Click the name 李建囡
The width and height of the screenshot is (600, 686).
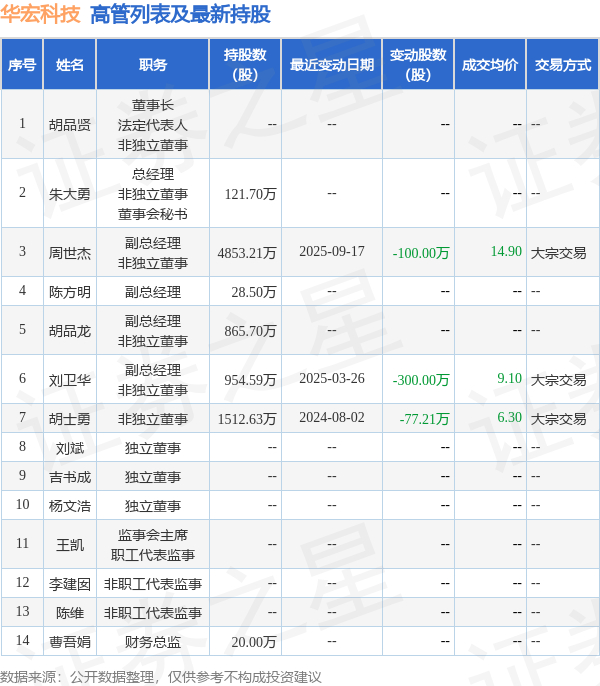click(70, 584)
